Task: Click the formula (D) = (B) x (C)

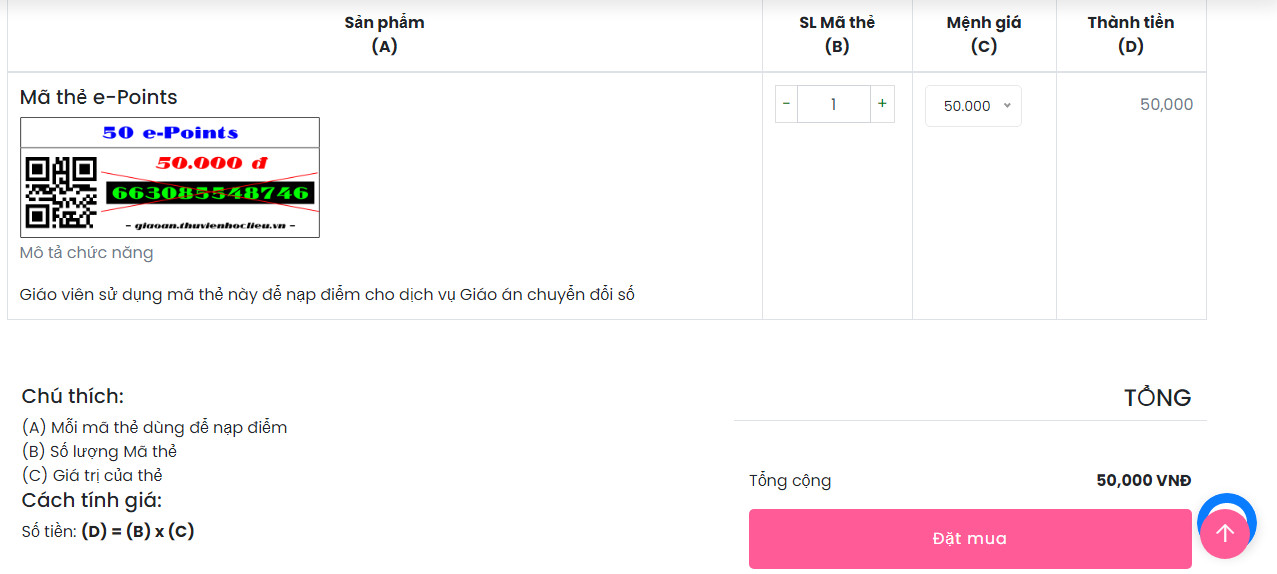Action: click(x=138, y=531)
